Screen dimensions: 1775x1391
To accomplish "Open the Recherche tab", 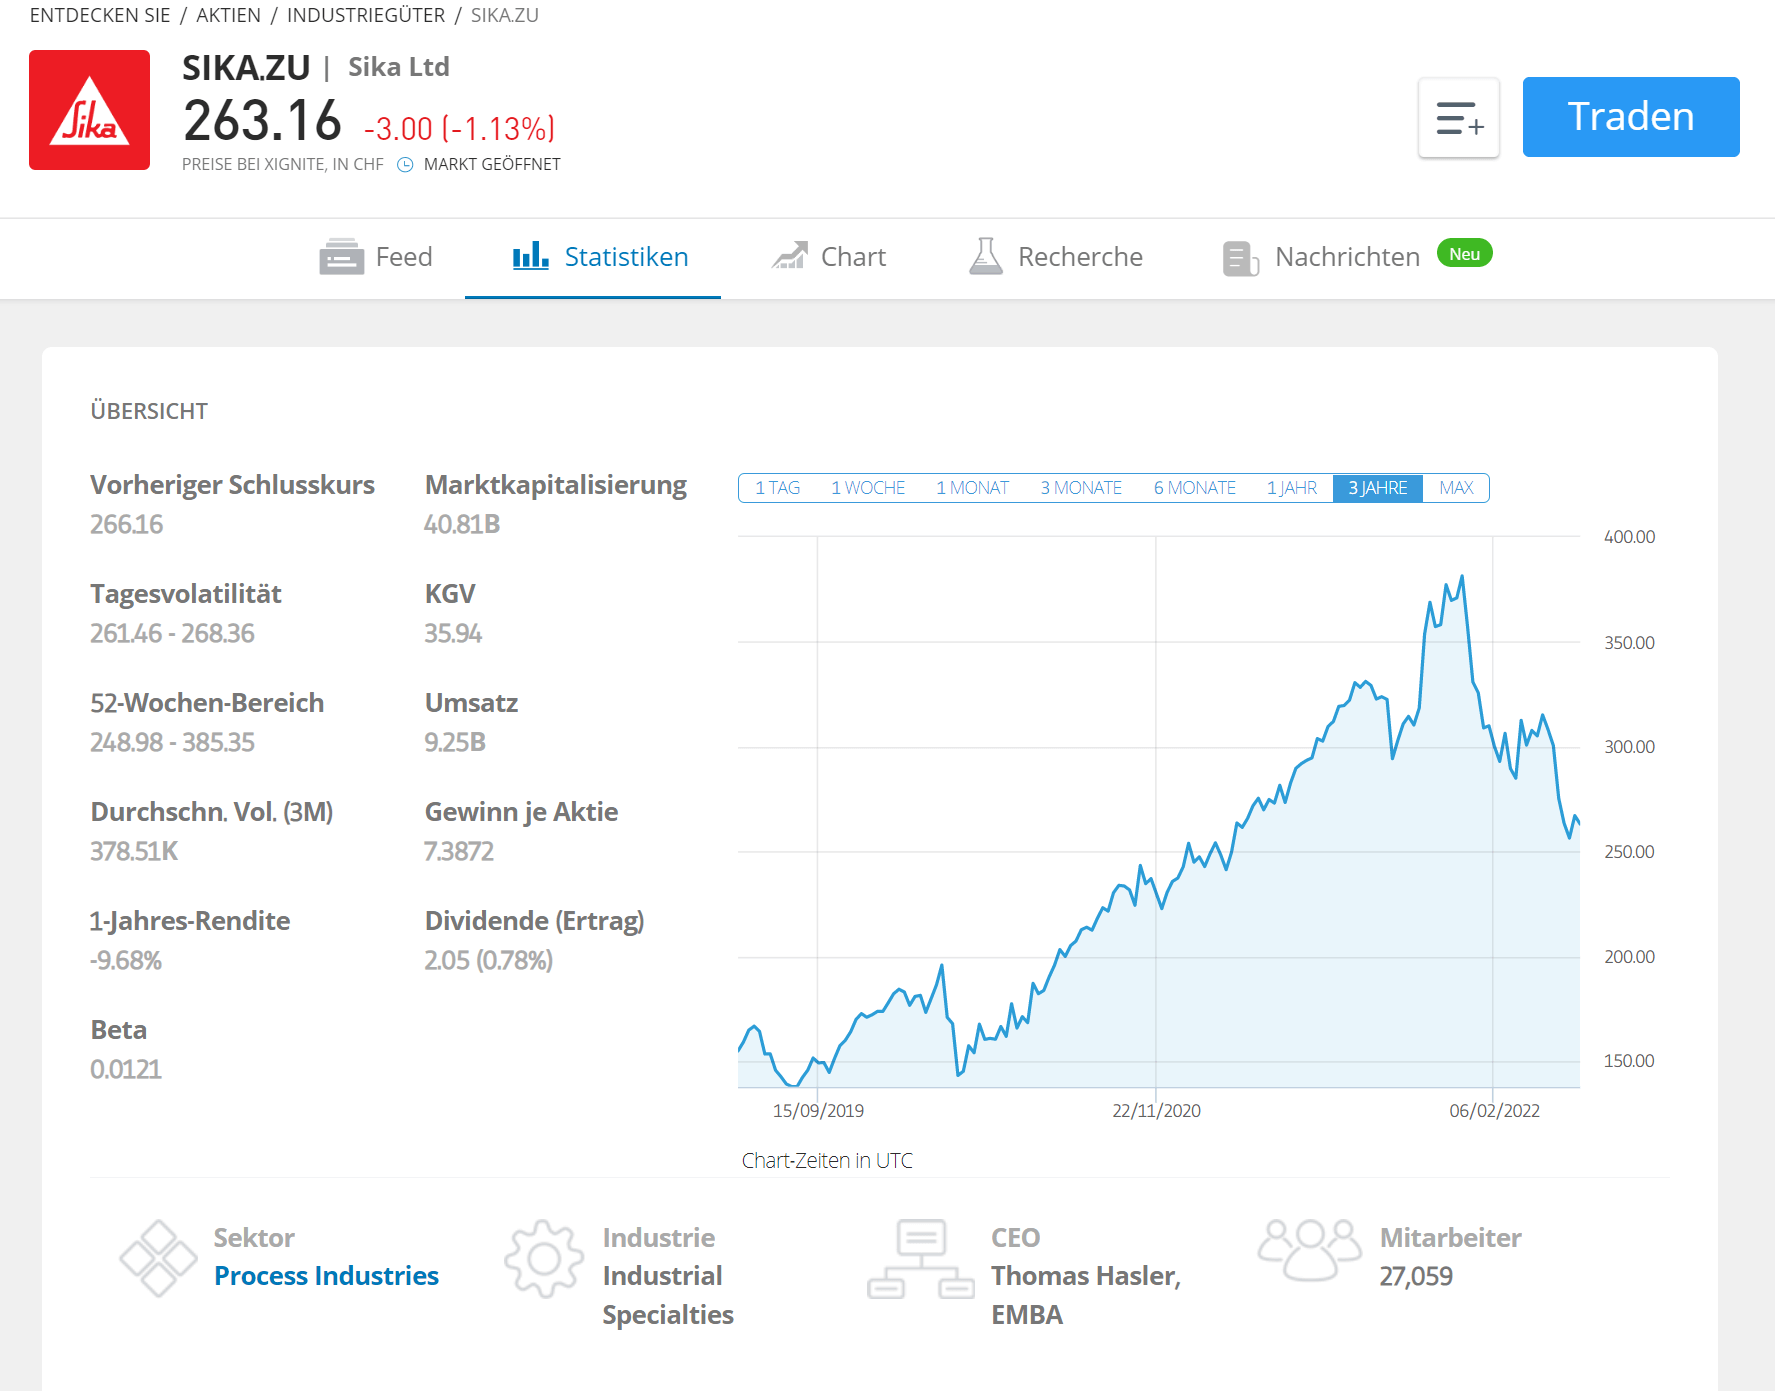I will tap(1056, 257).
